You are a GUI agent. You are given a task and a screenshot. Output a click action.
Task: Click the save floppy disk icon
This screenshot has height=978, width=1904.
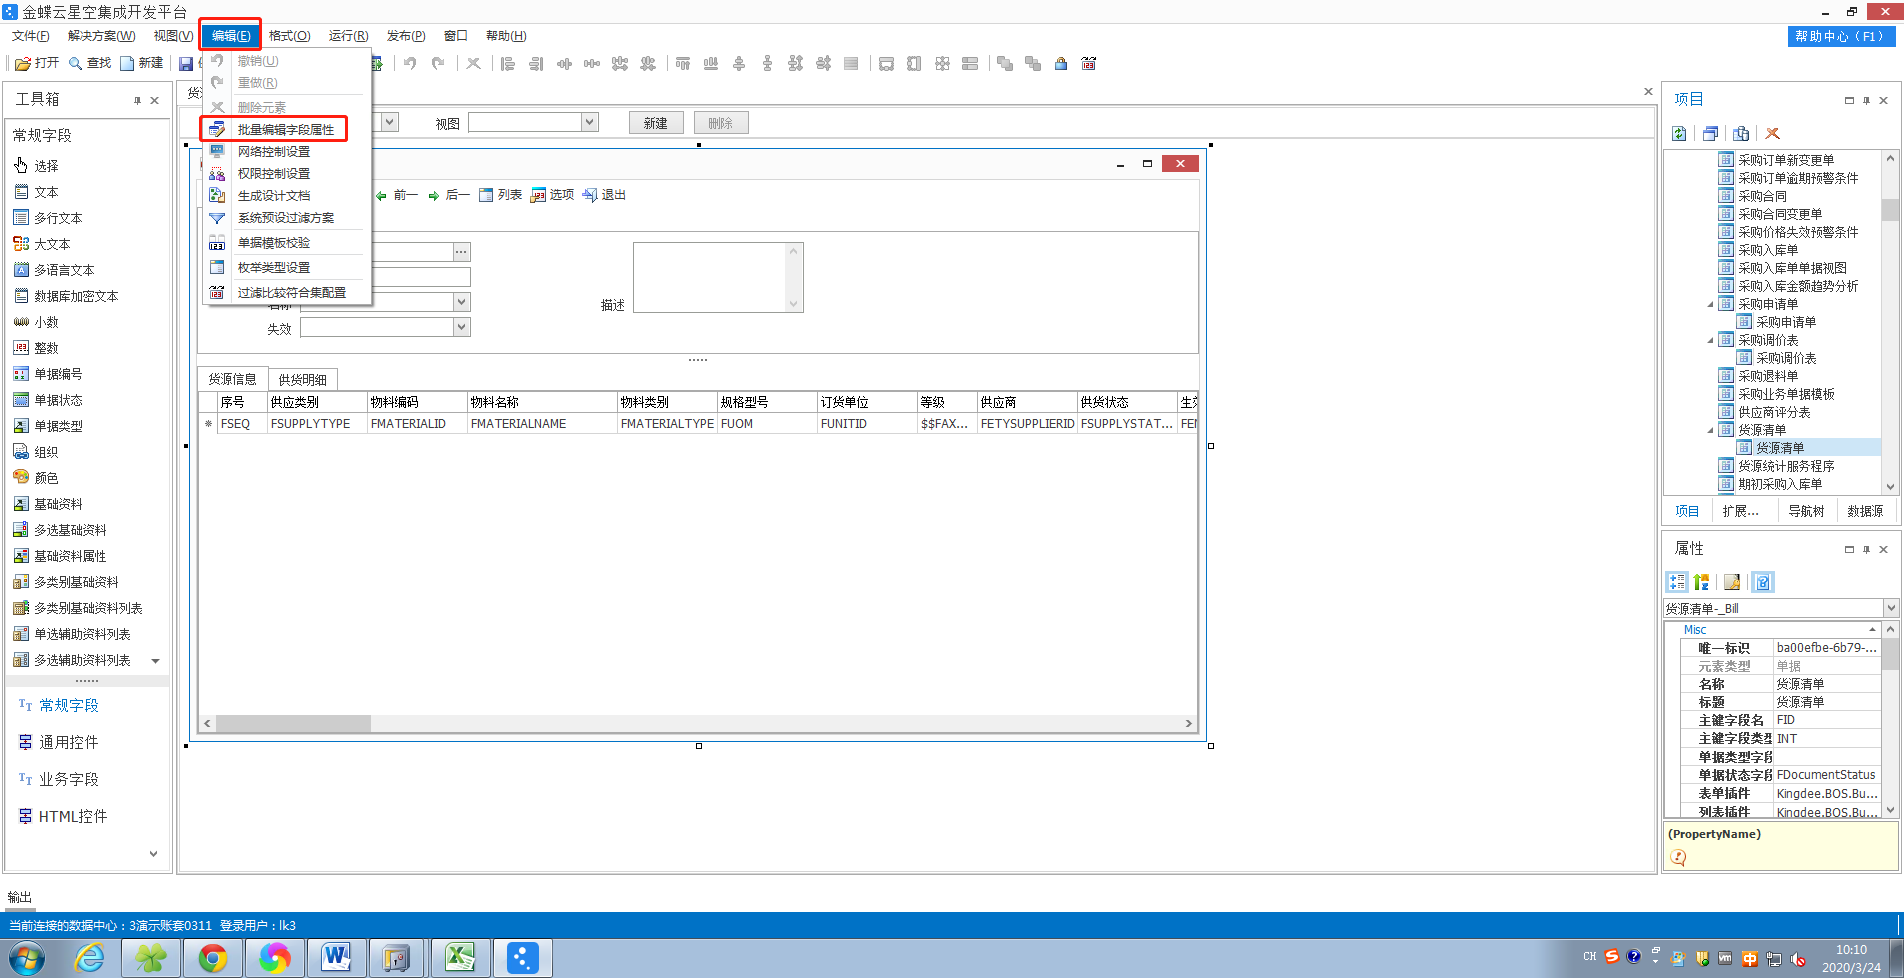(x=186, y=64)
